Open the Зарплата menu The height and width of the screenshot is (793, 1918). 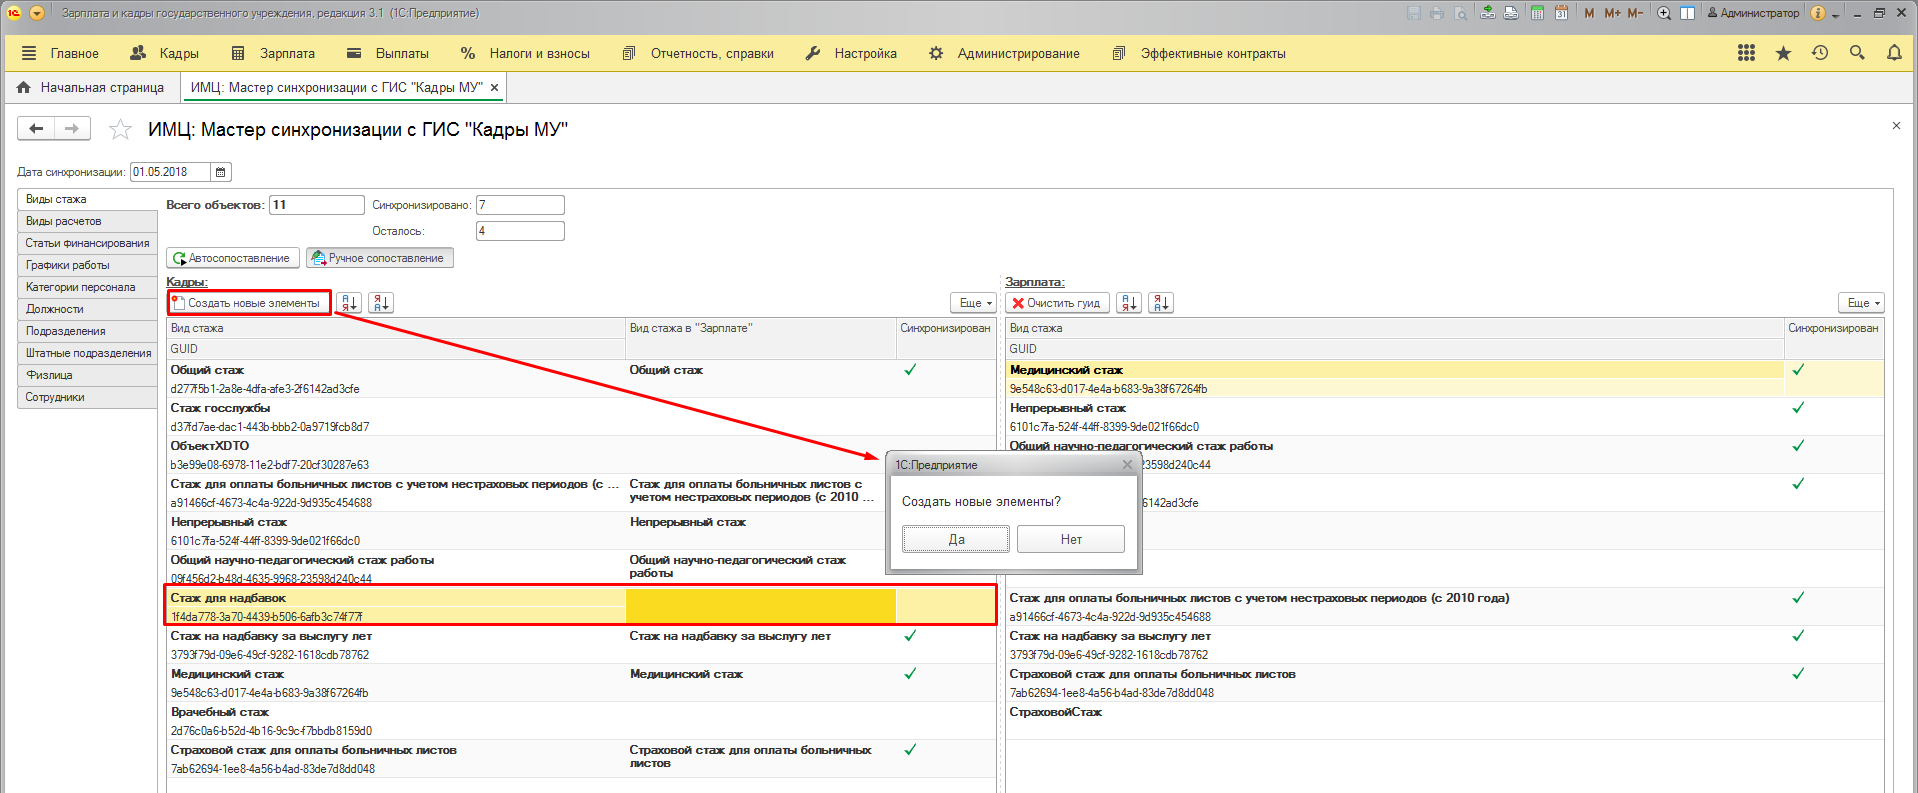coord(273,53)
